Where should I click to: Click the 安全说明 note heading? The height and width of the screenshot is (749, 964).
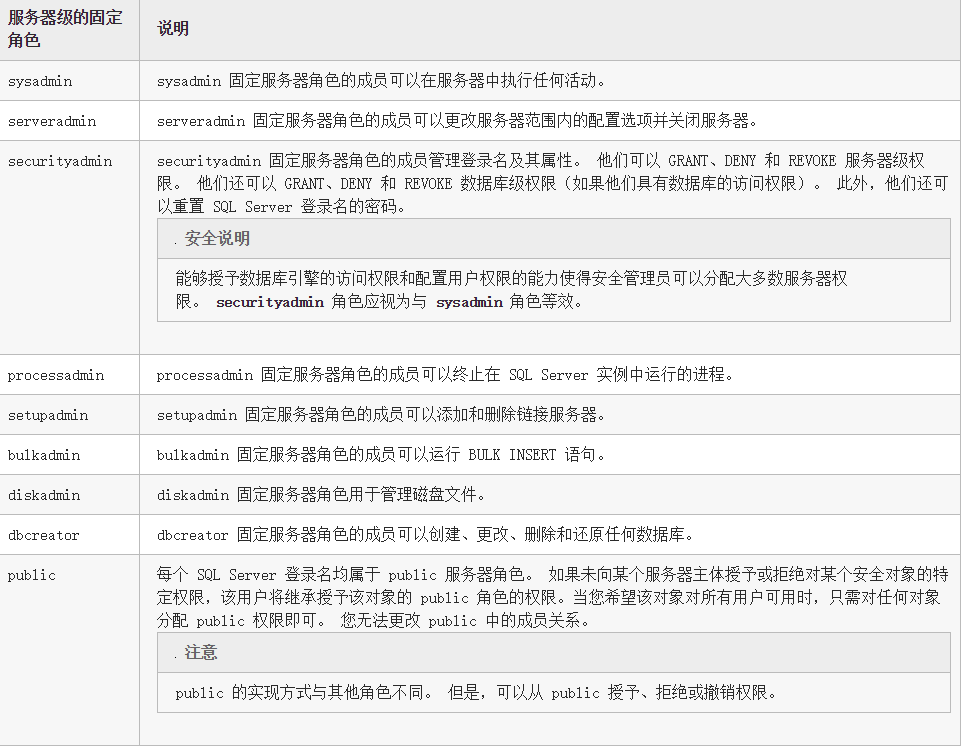click(217, 239)
